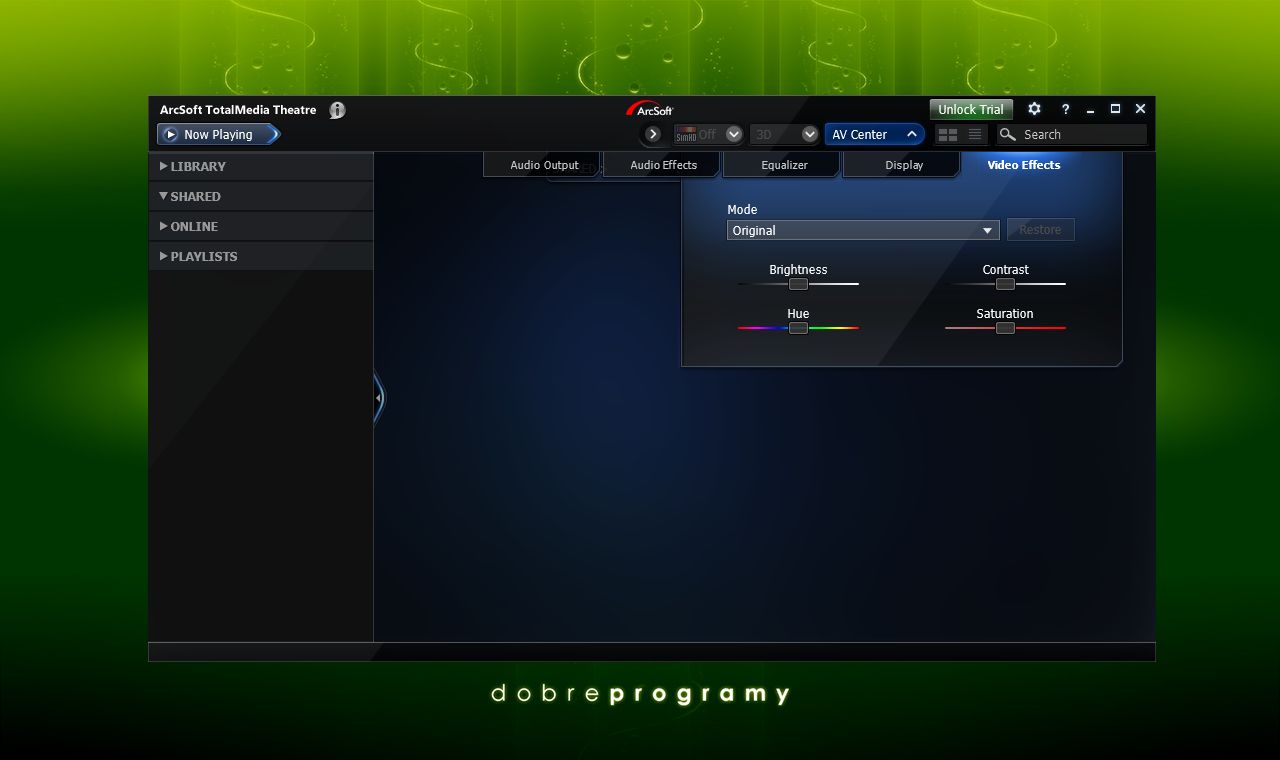This screenshot has height=760, width=1280.
Task: Switch to the Audio Effects tab
Action: (663, 165)
